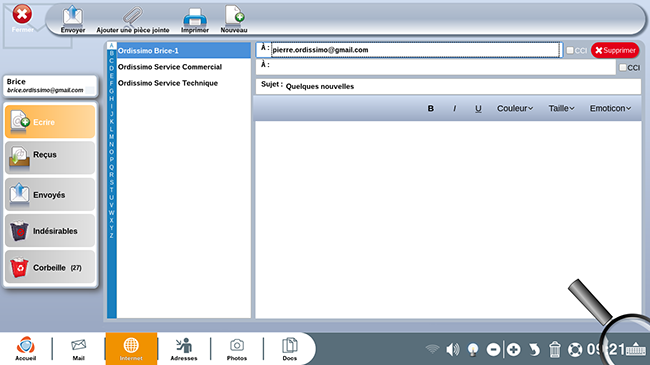
Task: Remove the recipient with the Supprimer button
Action: pos(615,50)
